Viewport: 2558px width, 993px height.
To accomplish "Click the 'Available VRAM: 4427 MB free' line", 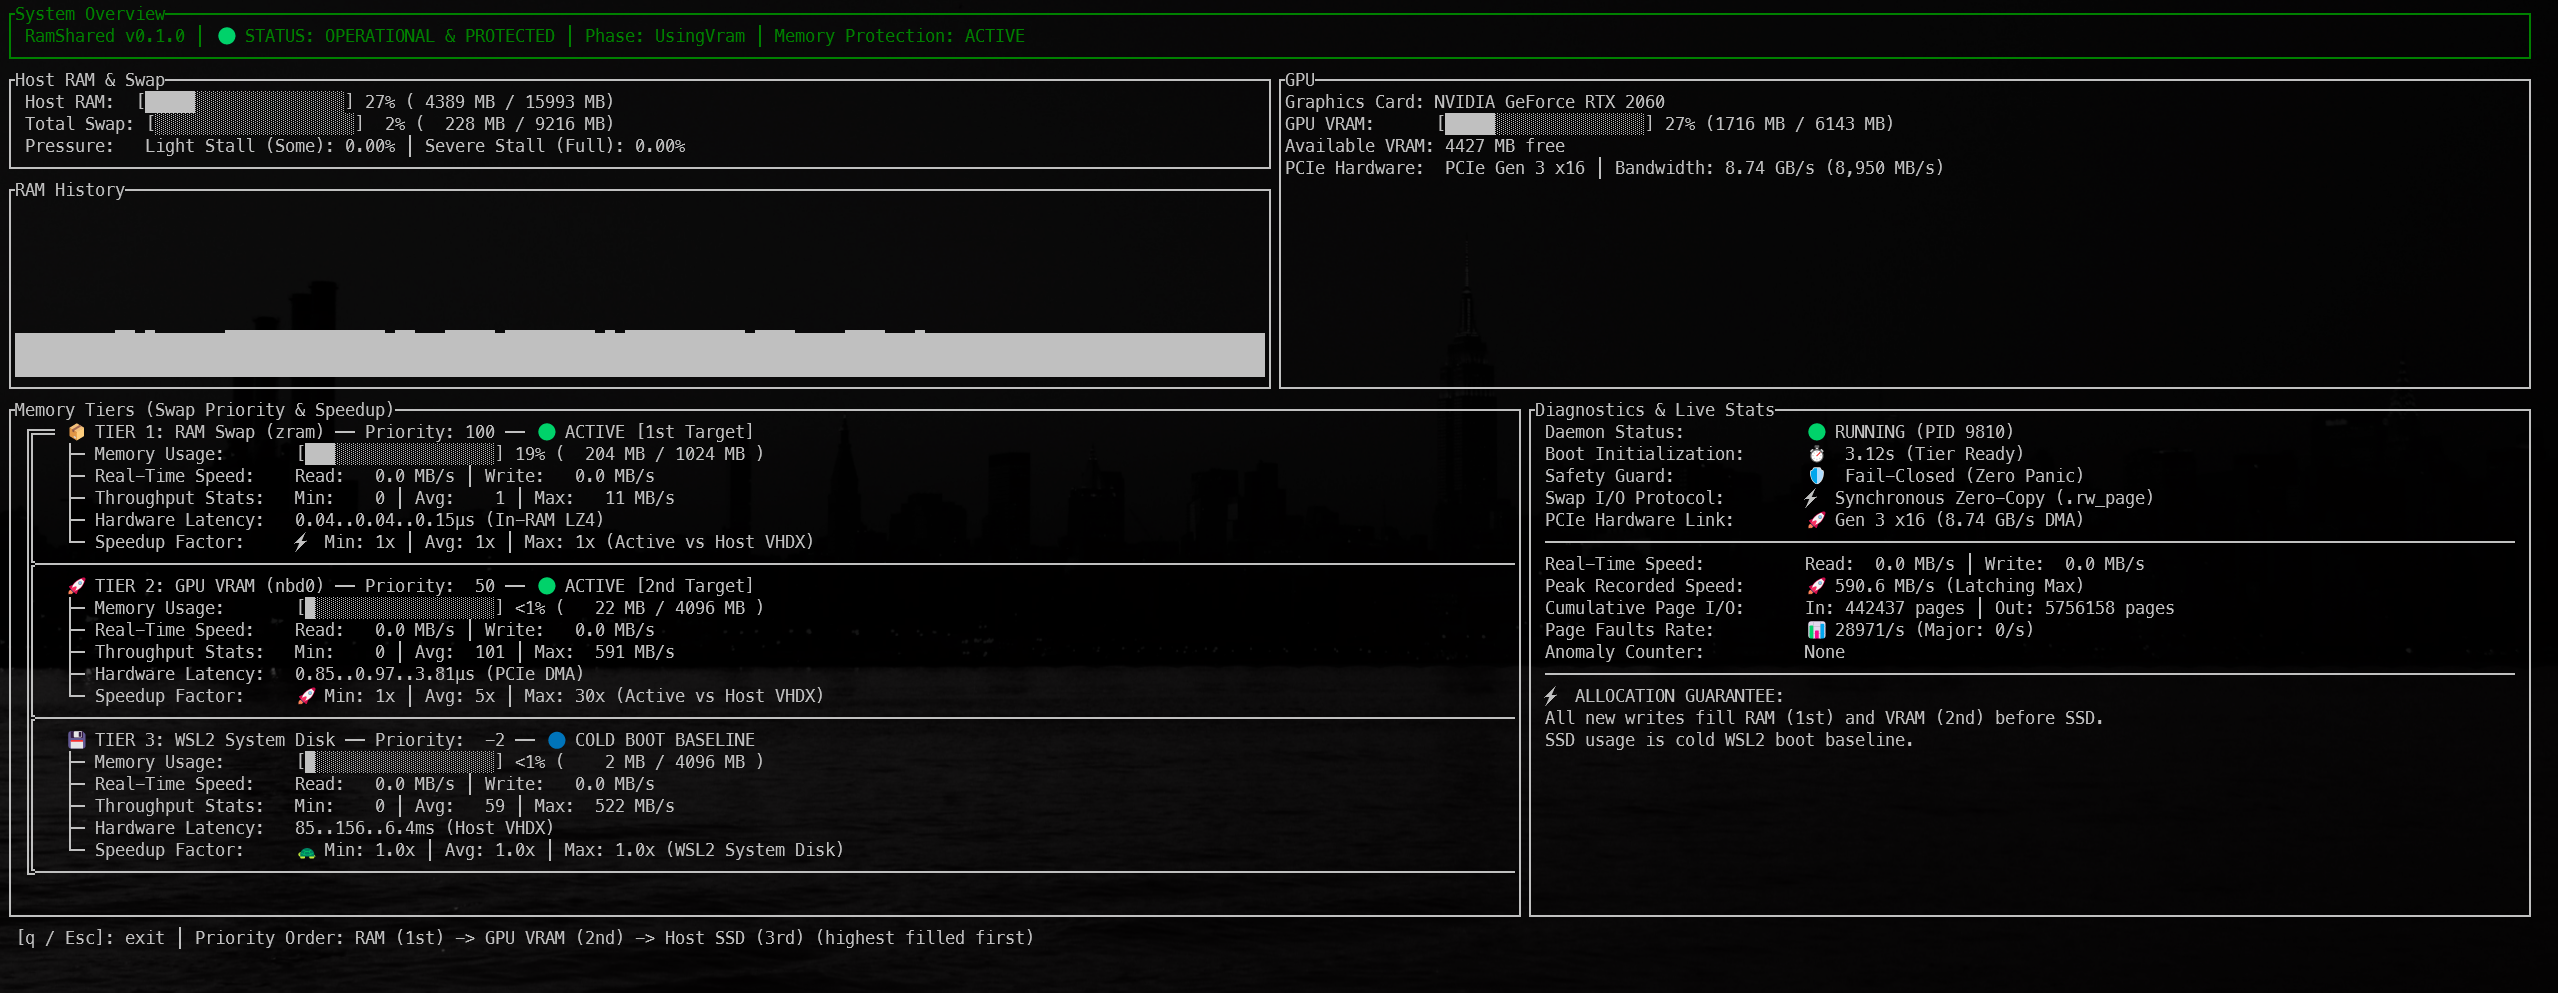I will (1425, 146).
